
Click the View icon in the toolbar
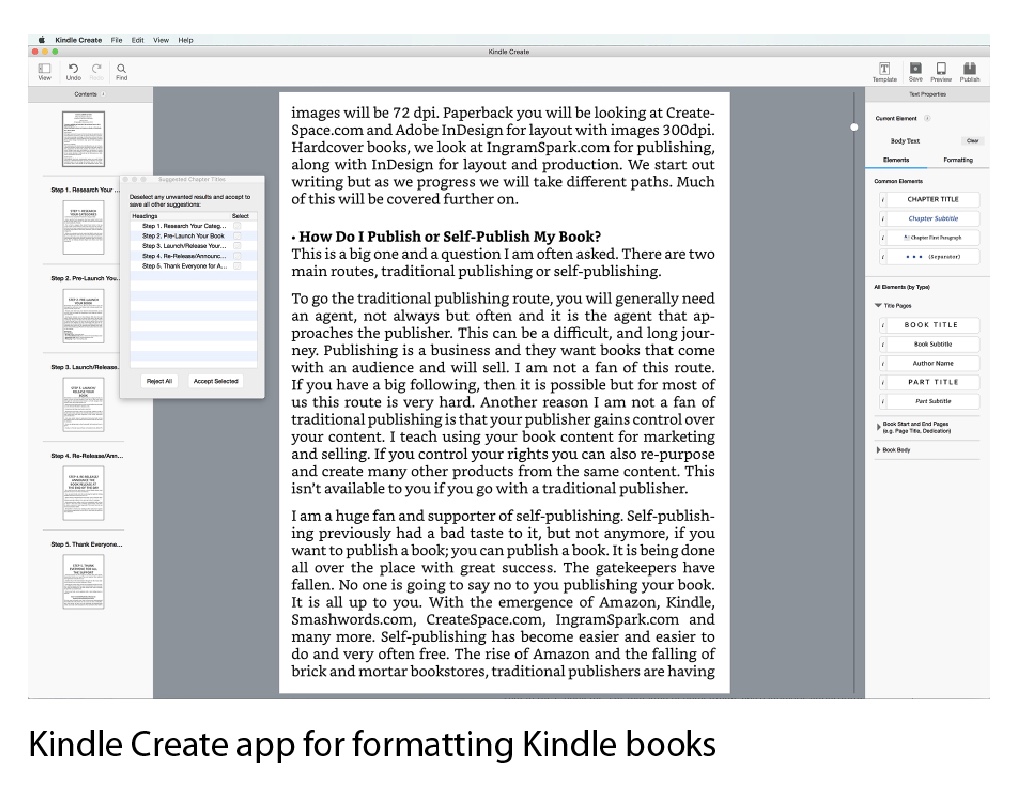43,70
